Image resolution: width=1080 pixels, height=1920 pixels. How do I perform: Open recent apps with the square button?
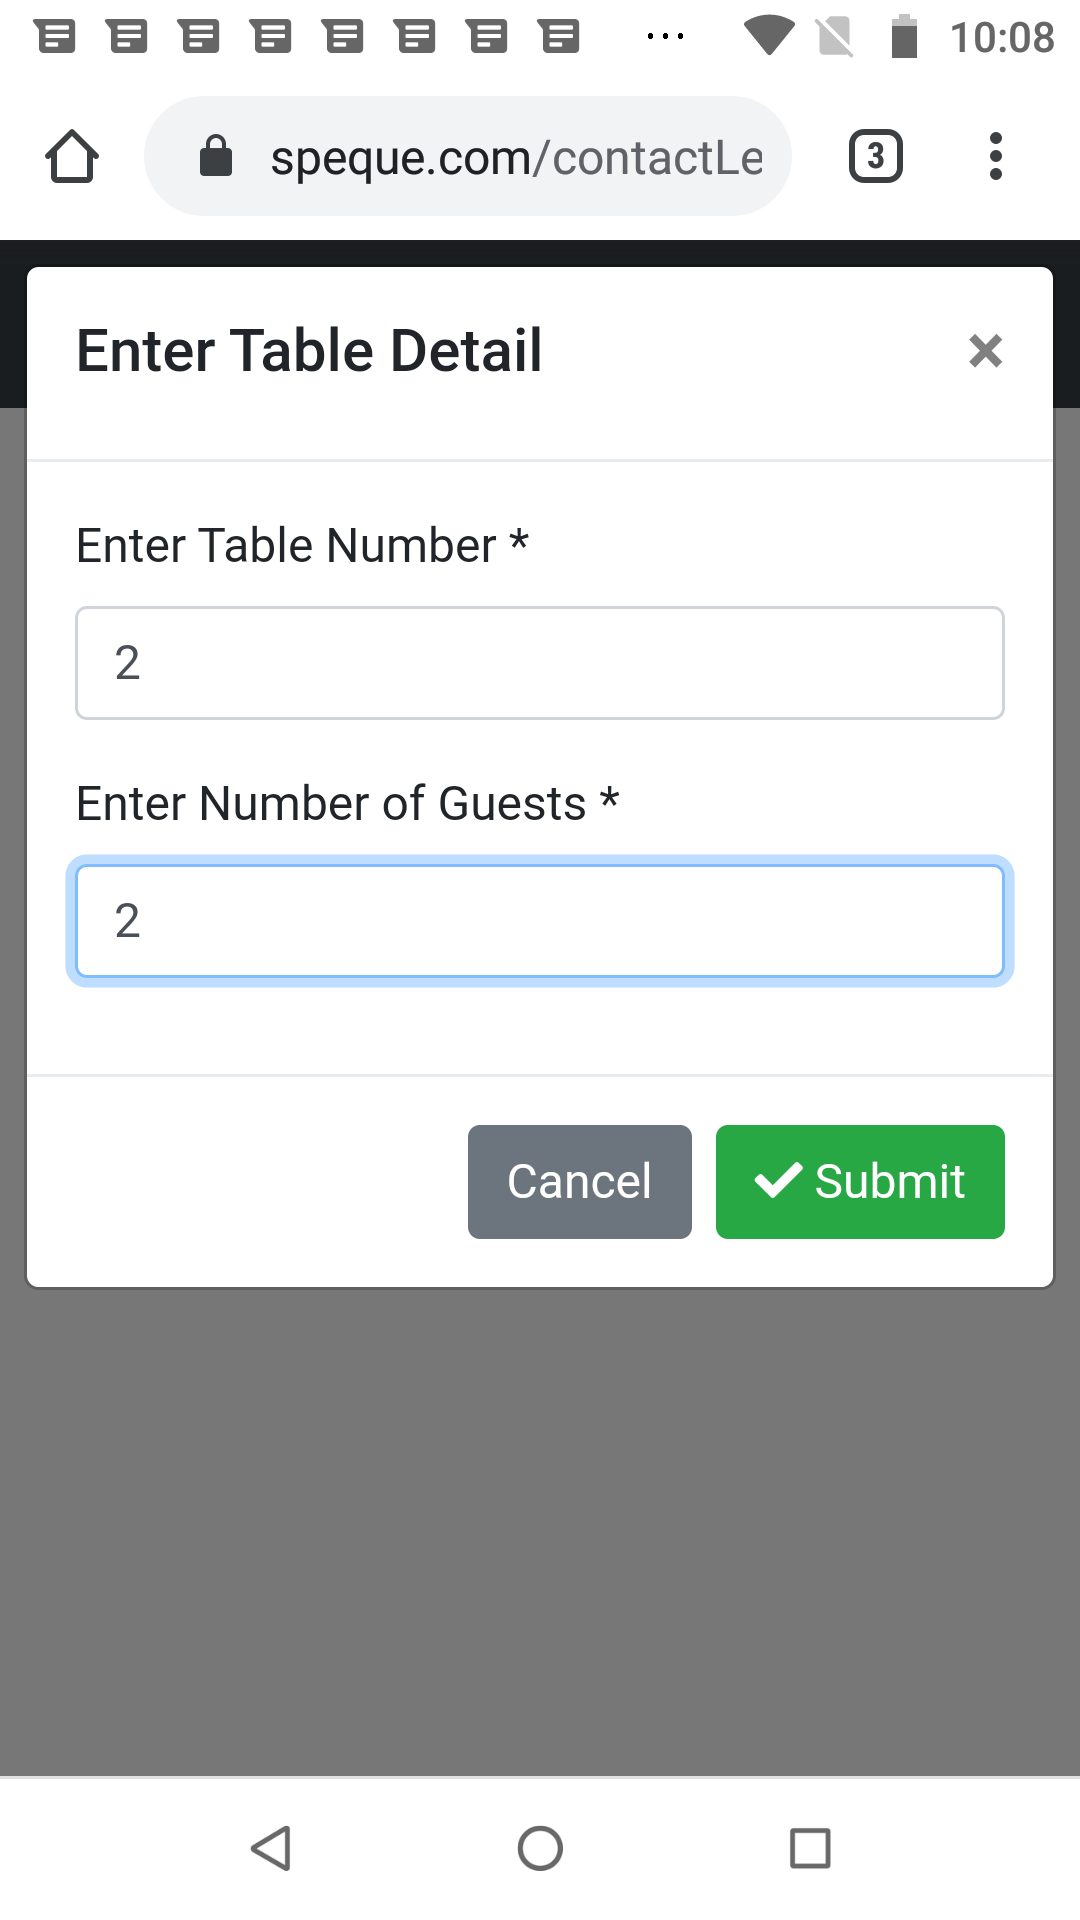pyautogui.click(x=810, y=1848)
